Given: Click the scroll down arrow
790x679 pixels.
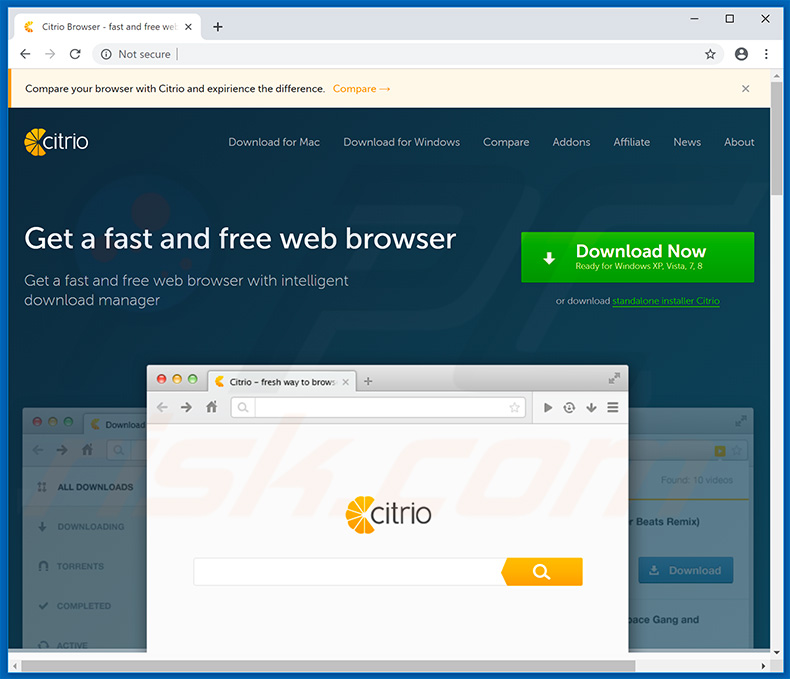Looking at the screenshot, I should coord(776,653).
